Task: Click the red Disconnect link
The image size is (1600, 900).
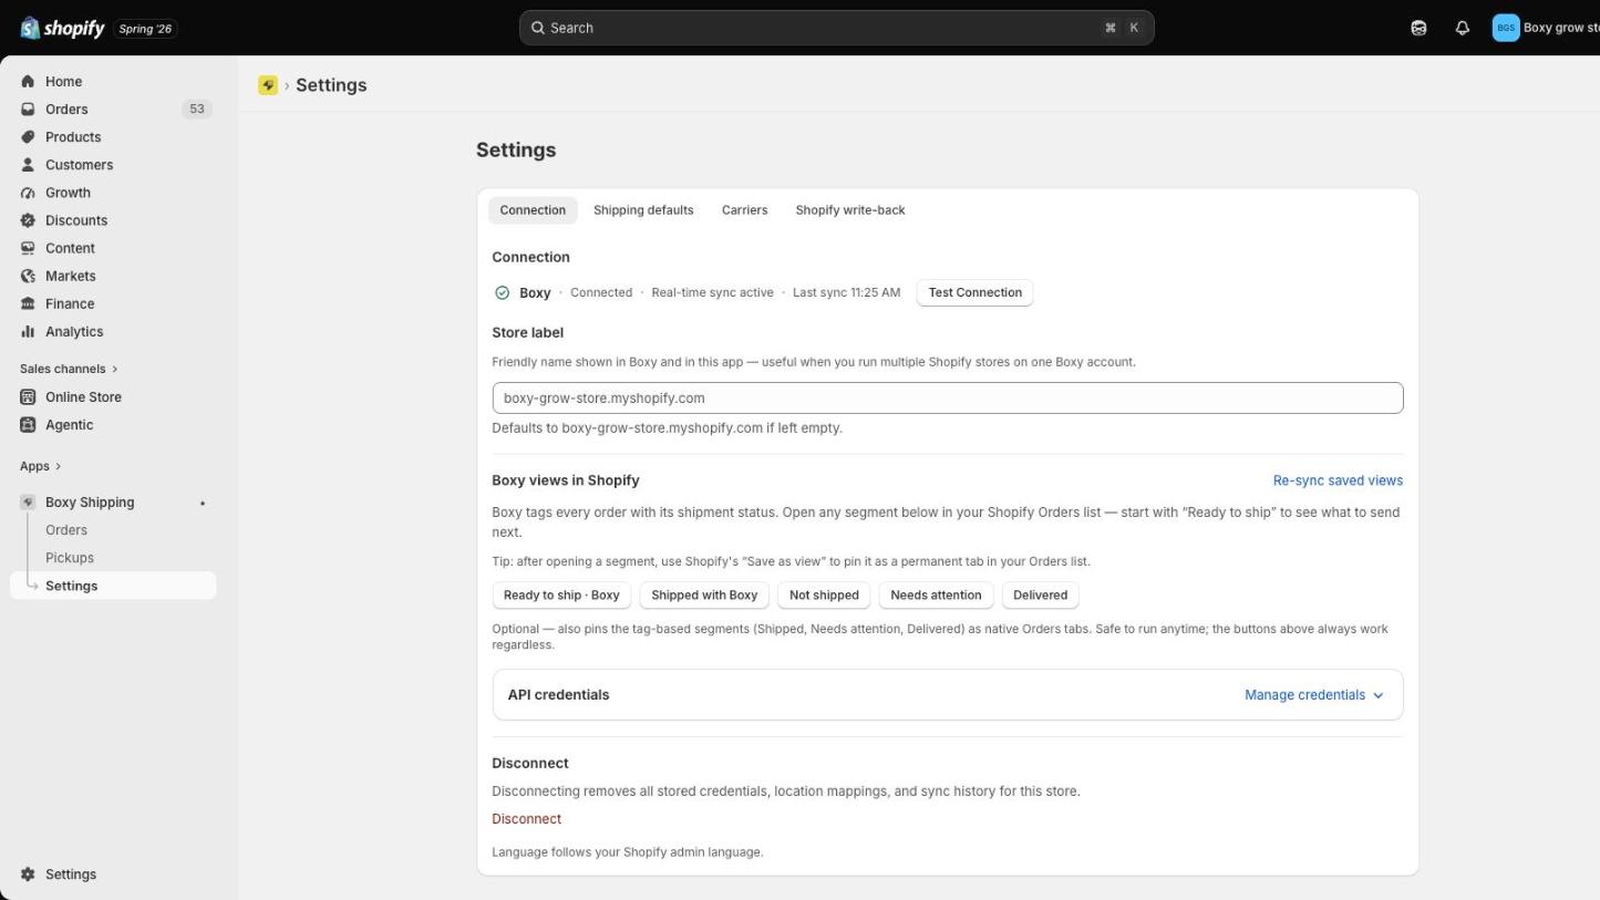Action: [x=526, y=819]
